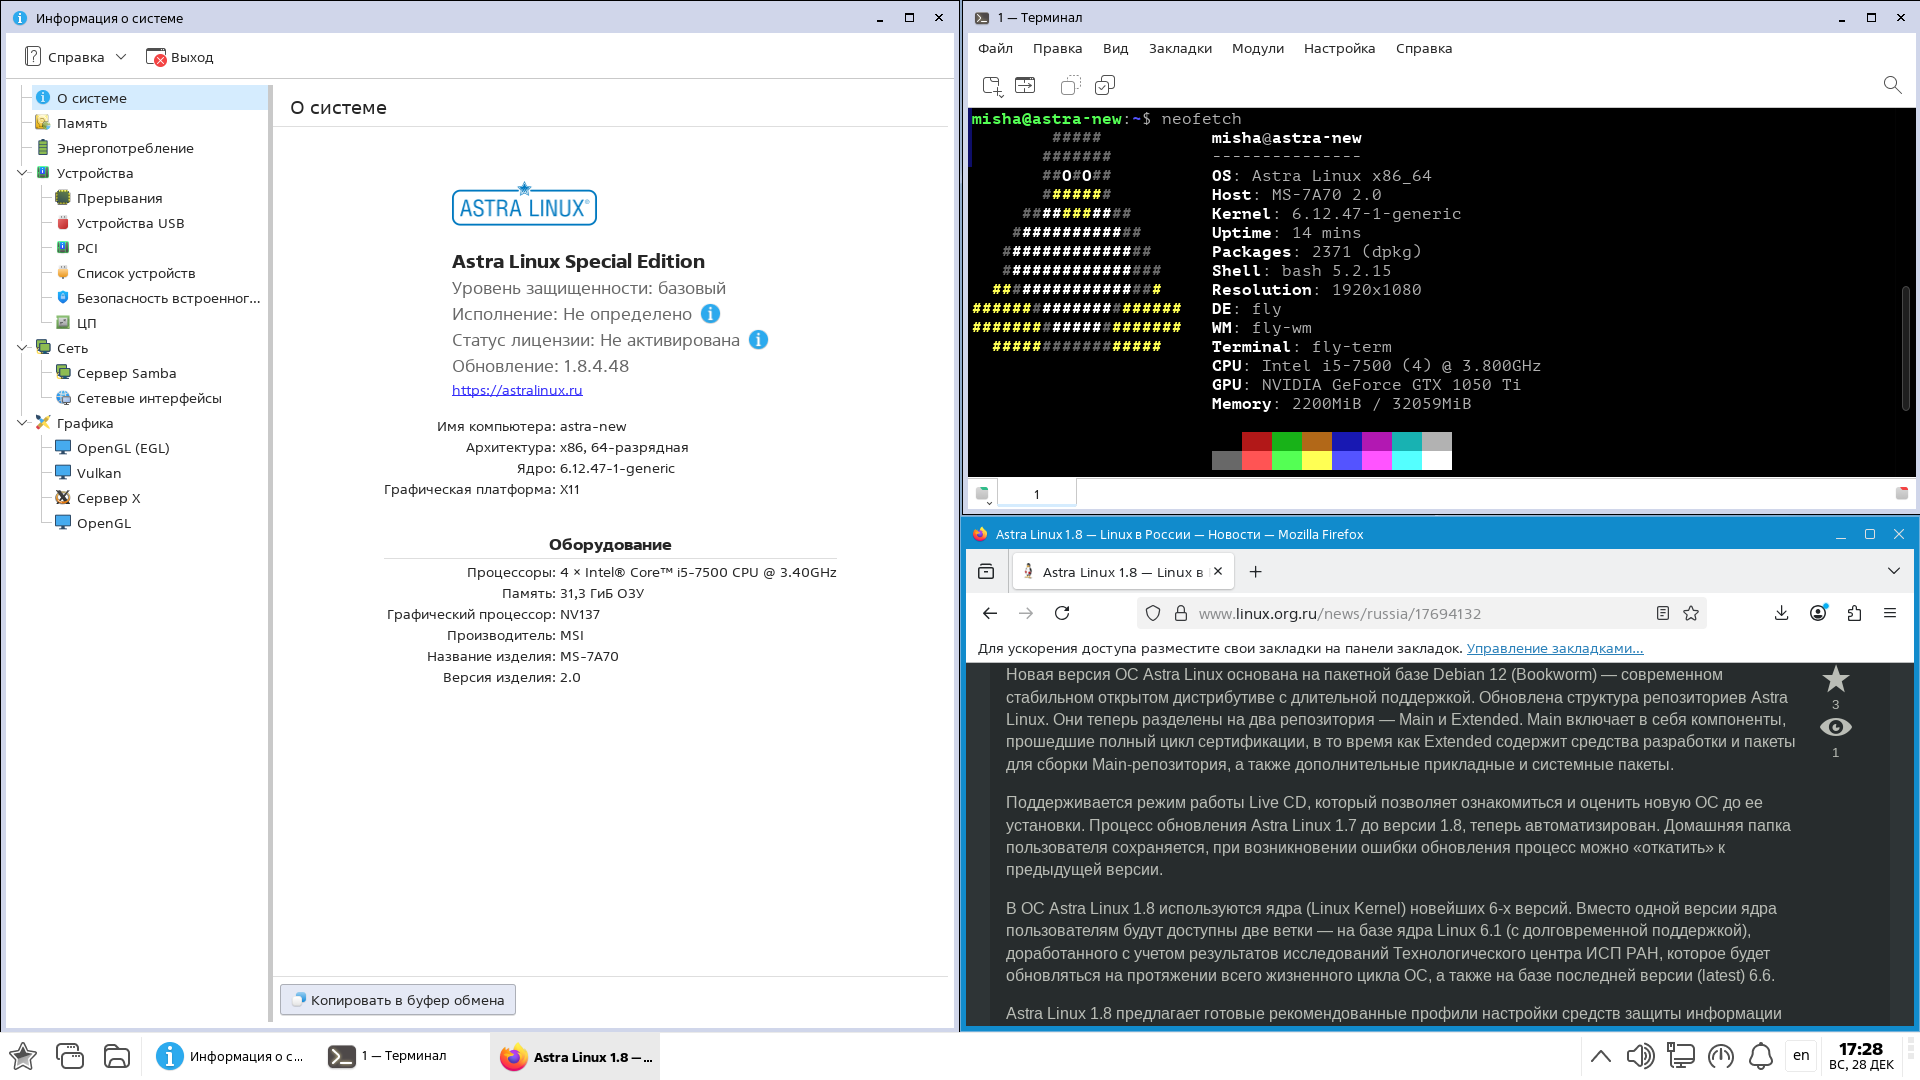
Task: Click Копировать в буфер обмена button
Action: pos(398,1000)
